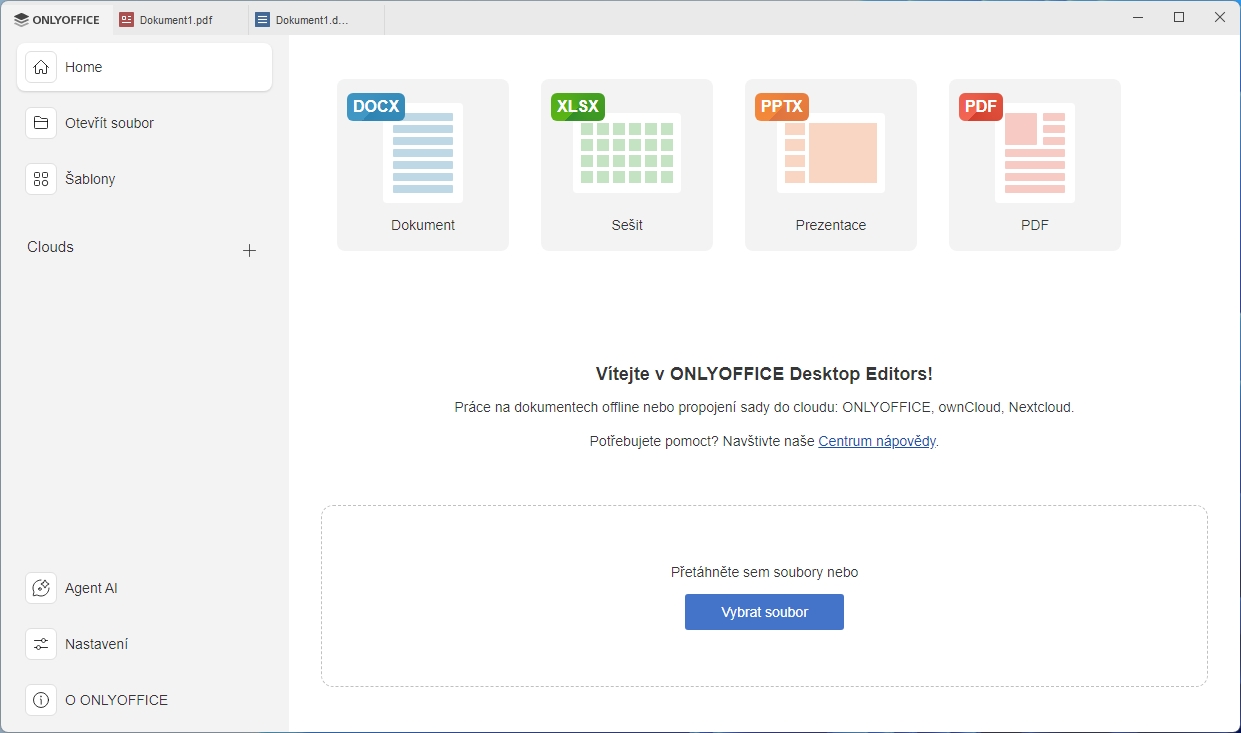Screen dimensions: 1241x733
Task: Select the Šablony menu label
Action: pos(90,179)
